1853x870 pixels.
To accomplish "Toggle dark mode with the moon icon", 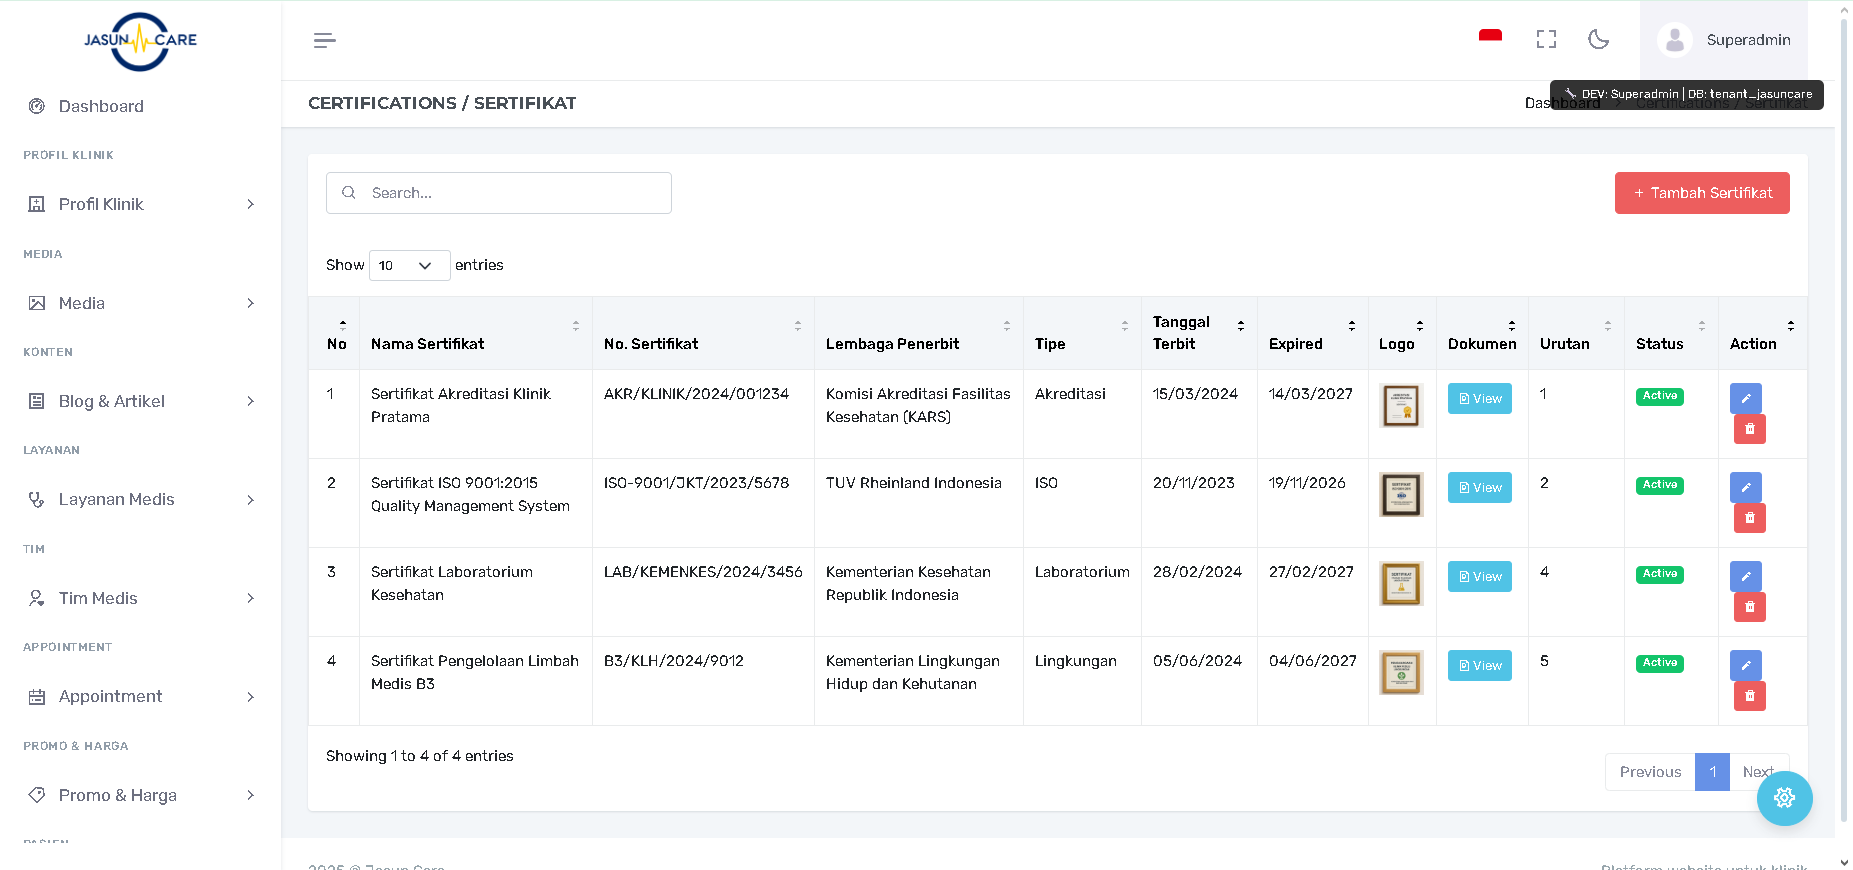I will click(1598, 39).
